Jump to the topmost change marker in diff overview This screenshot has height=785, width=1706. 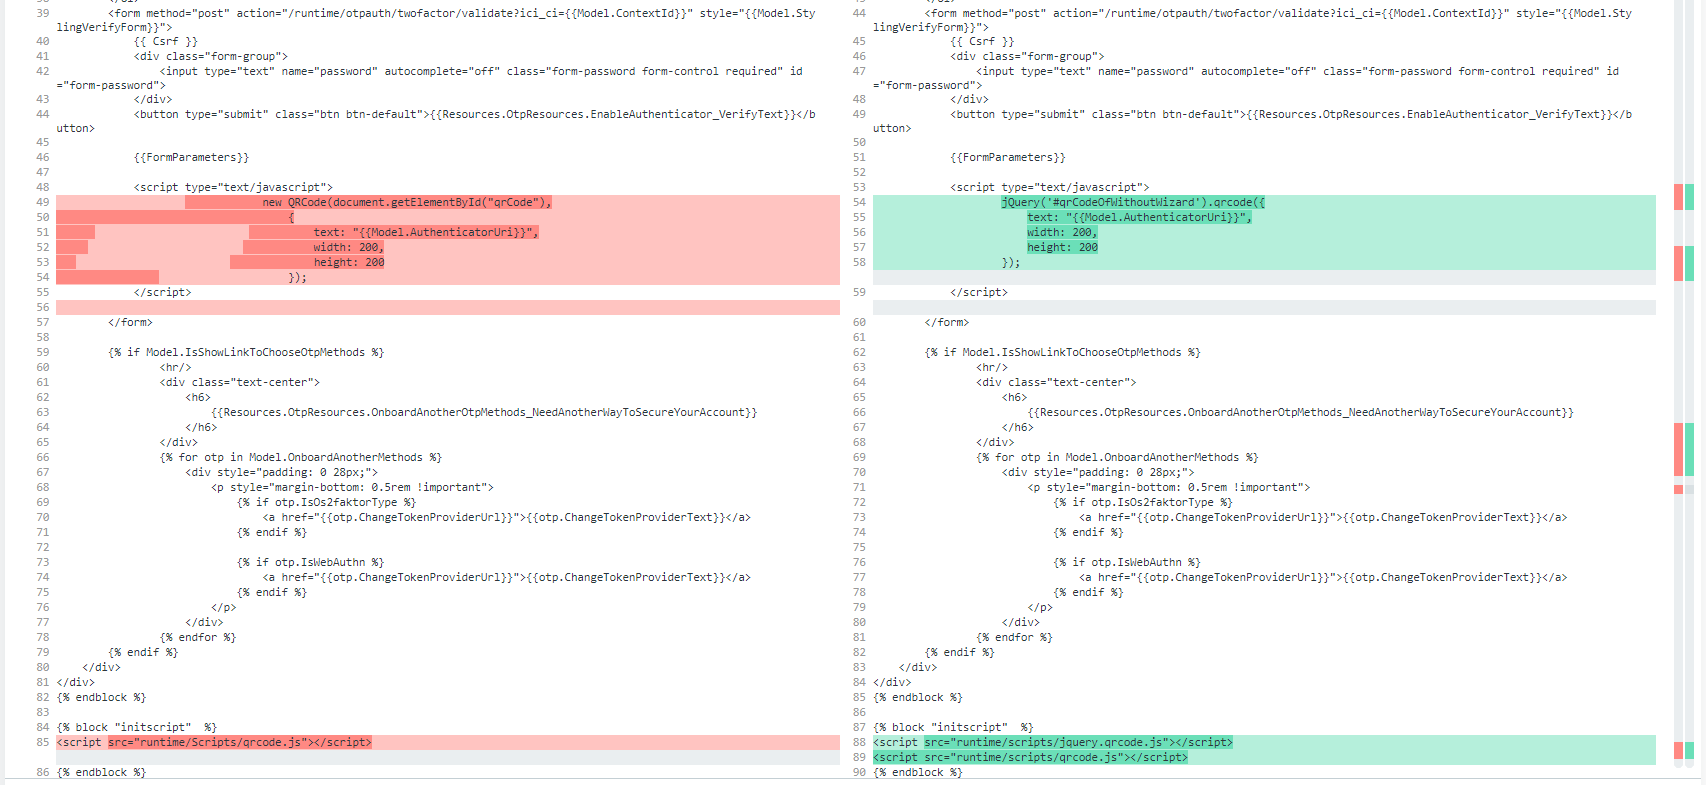tap(1684, 197)
